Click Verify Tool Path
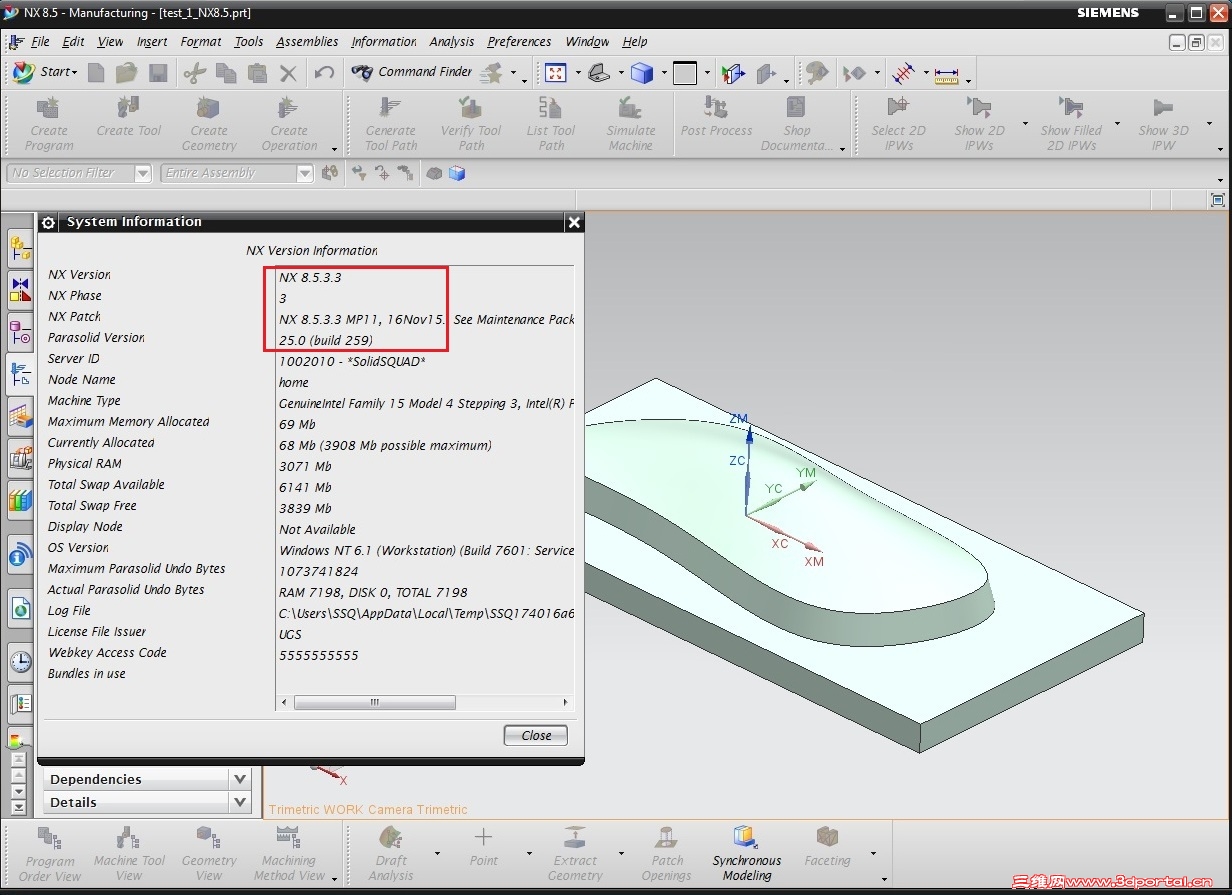 click(471, 123)
